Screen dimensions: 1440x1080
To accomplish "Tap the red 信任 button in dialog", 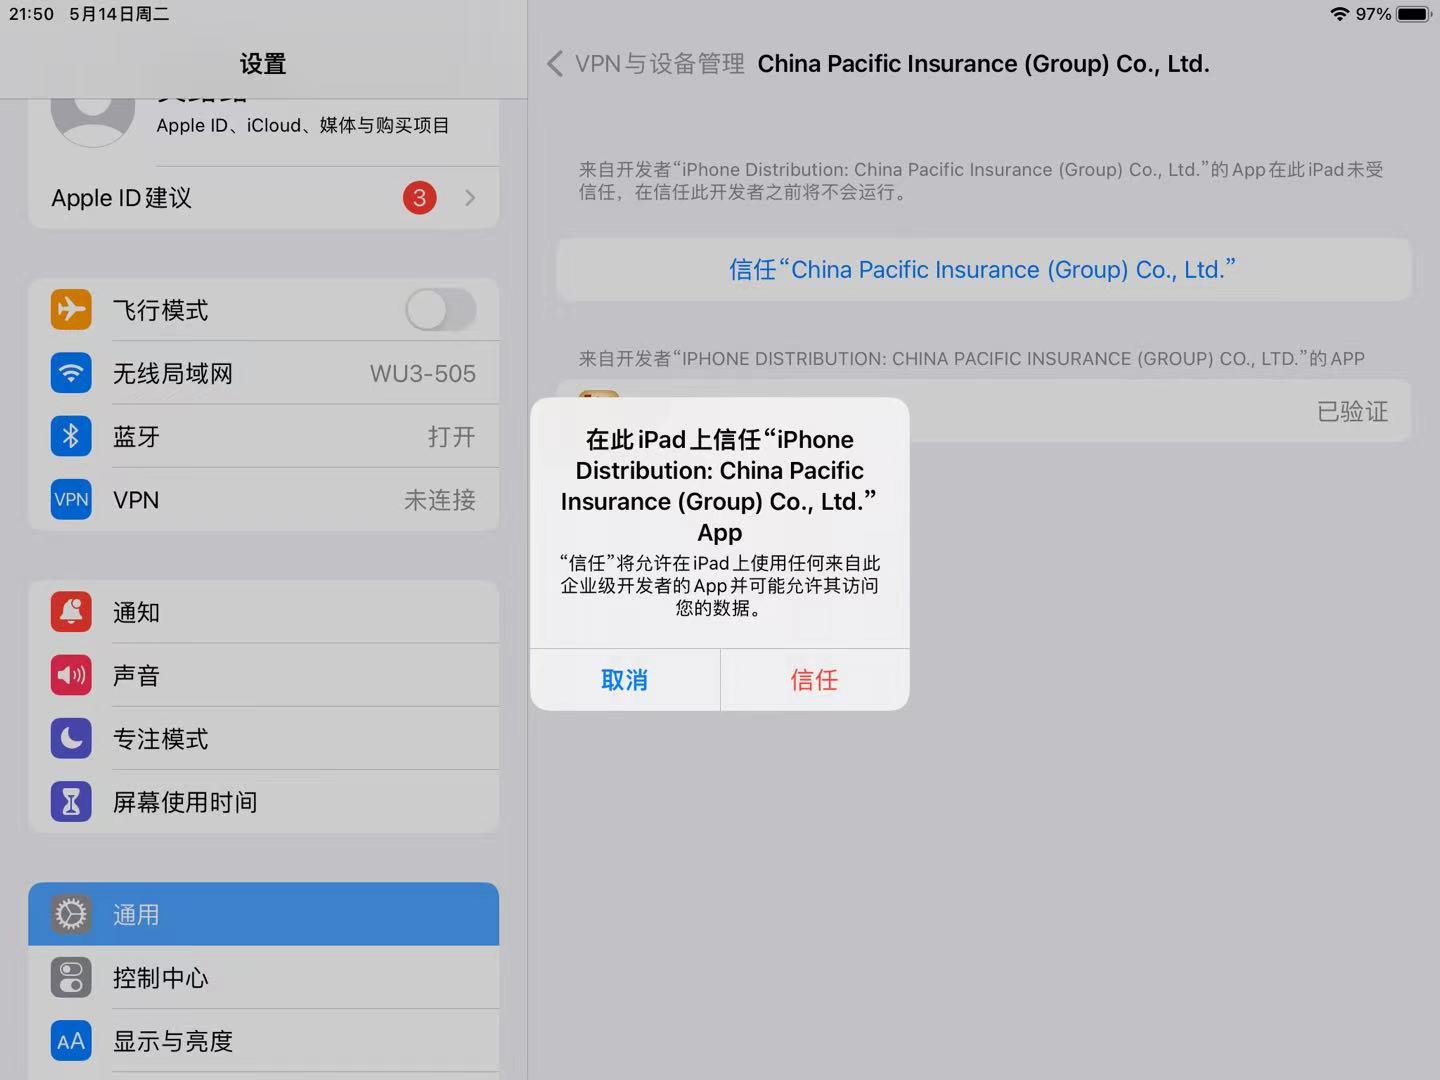I will pyautogui.click(x=814, y=680).
